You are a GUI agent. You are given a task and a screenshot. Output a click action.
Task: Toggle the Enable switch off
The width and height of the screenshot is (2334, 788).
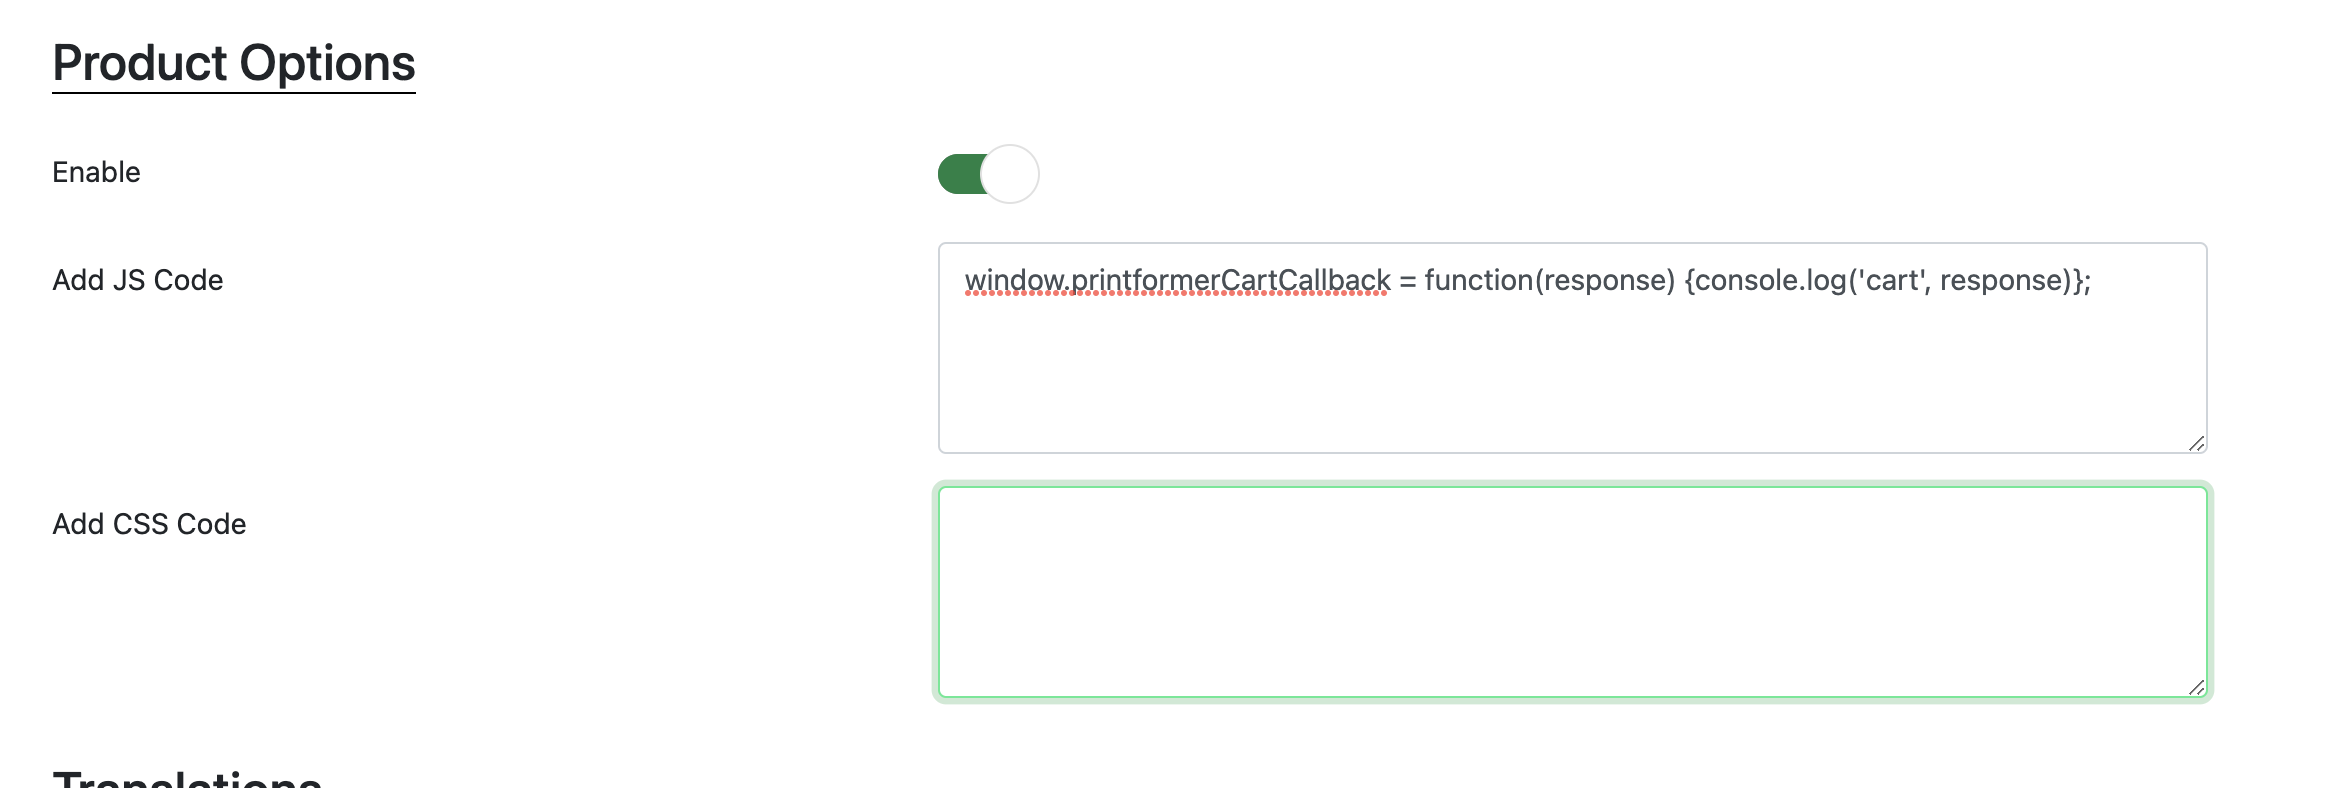[988, 174]
